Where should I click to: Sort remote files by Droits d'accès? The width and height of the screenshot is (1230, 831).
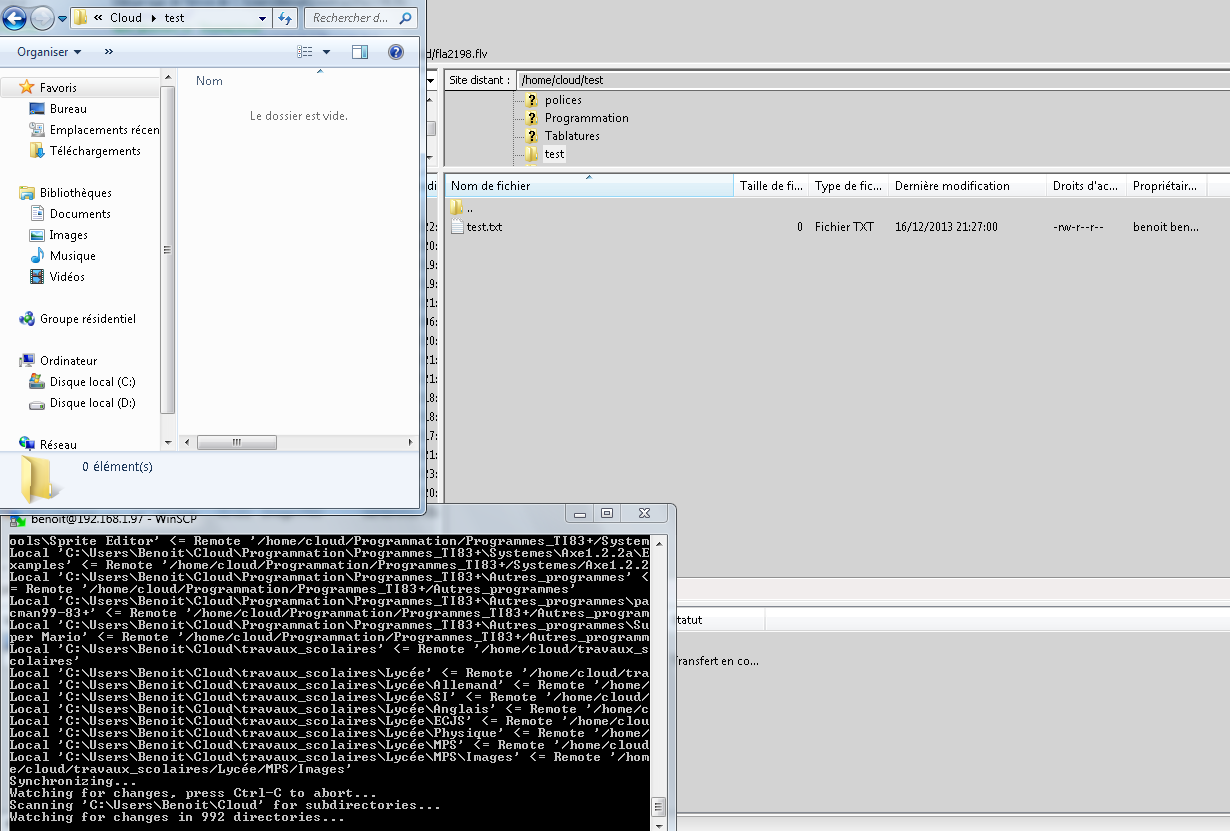[1086, 186]
